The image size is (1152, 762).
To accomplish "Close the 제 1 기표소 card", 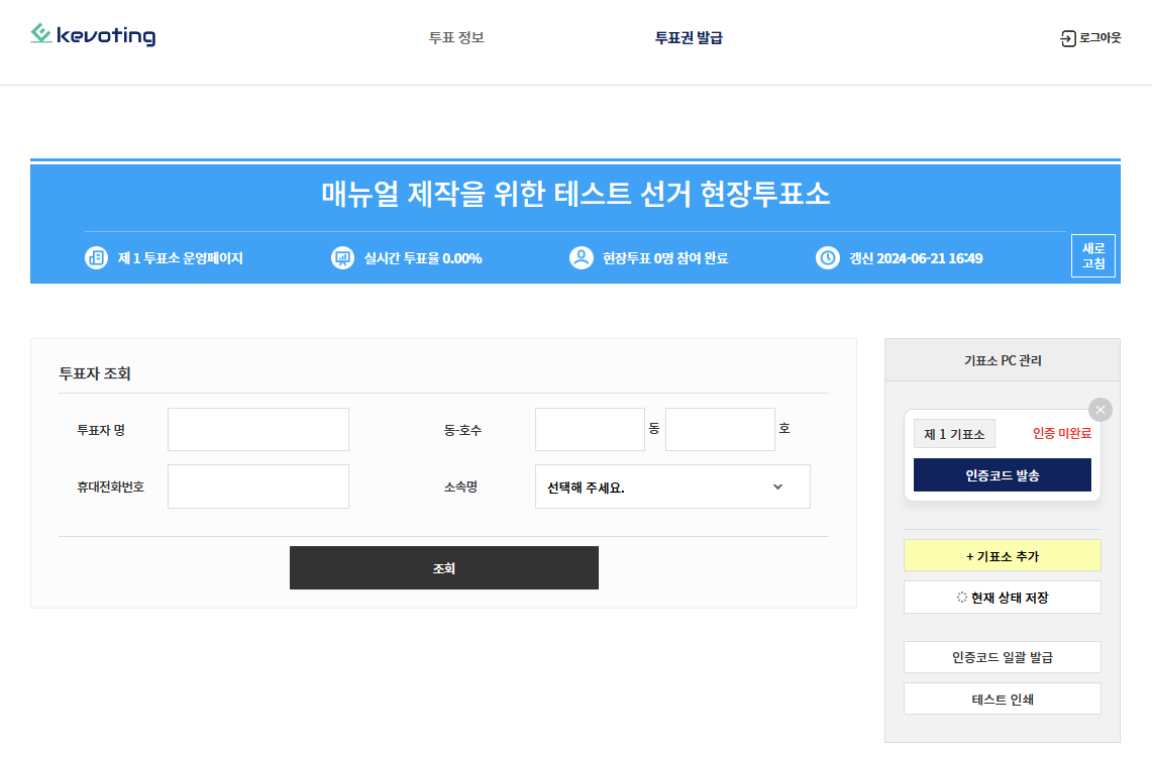I will pos(1100,410).
